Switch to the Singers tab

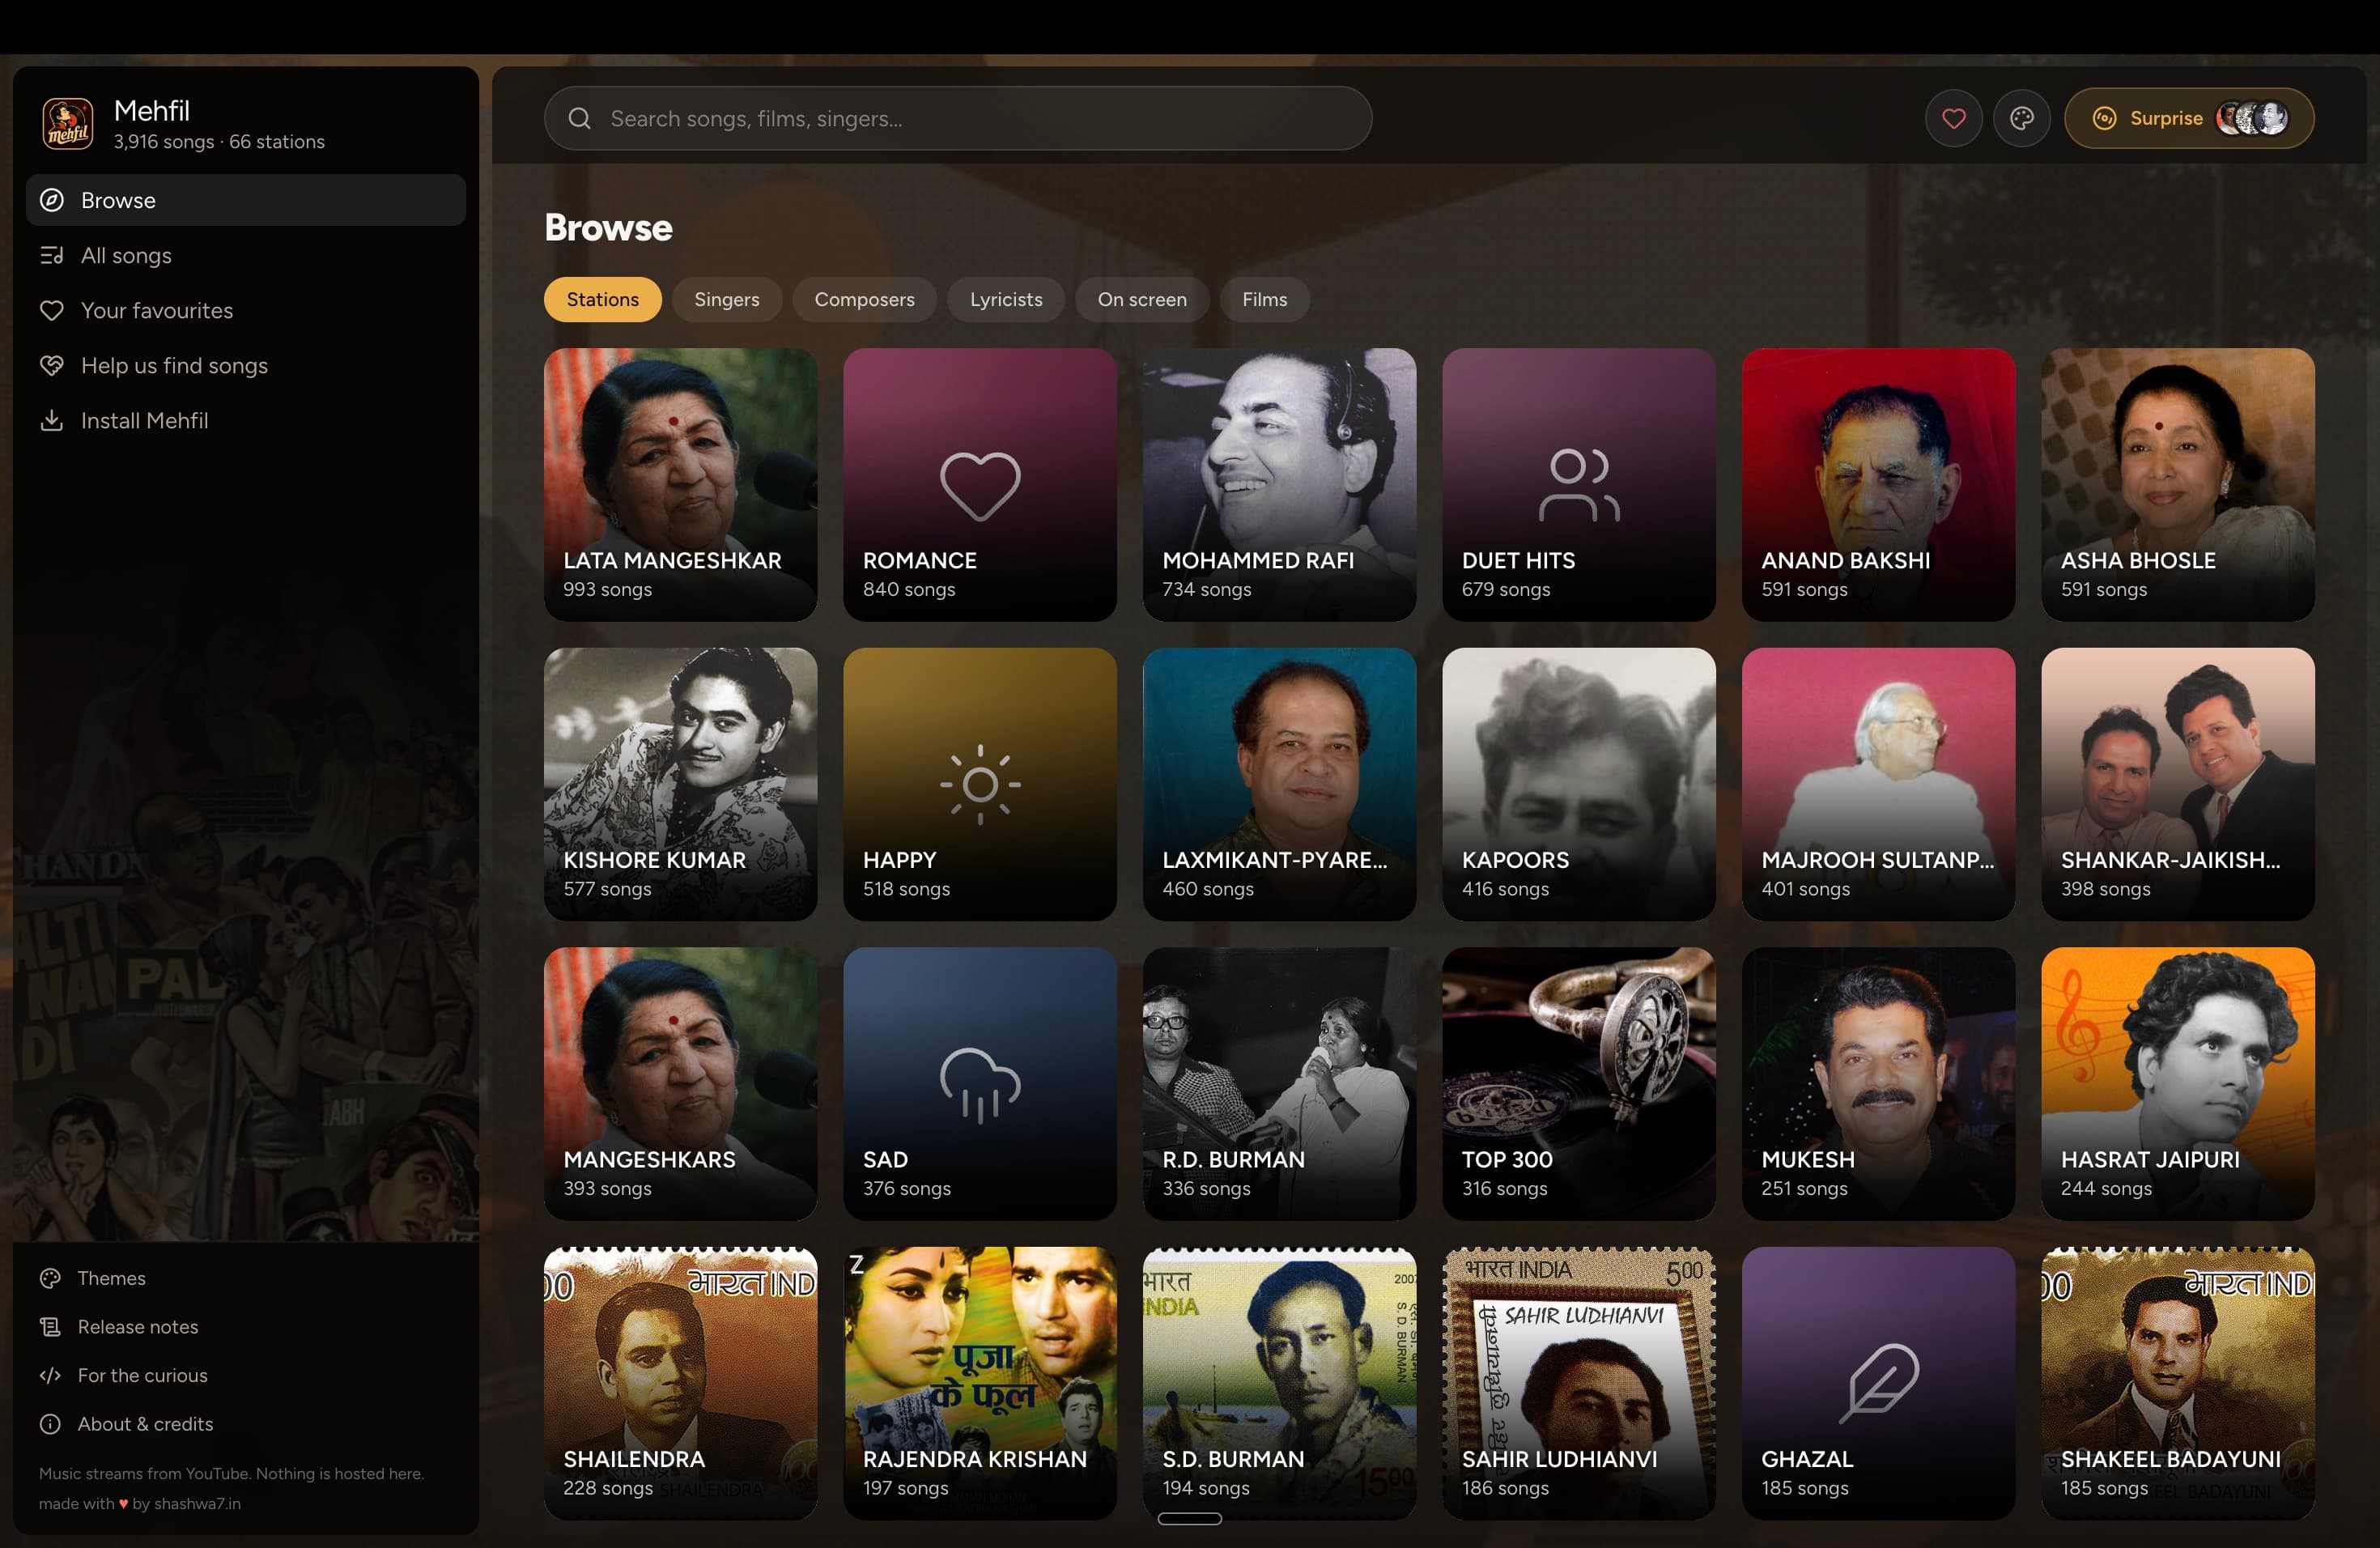point(726,299)
